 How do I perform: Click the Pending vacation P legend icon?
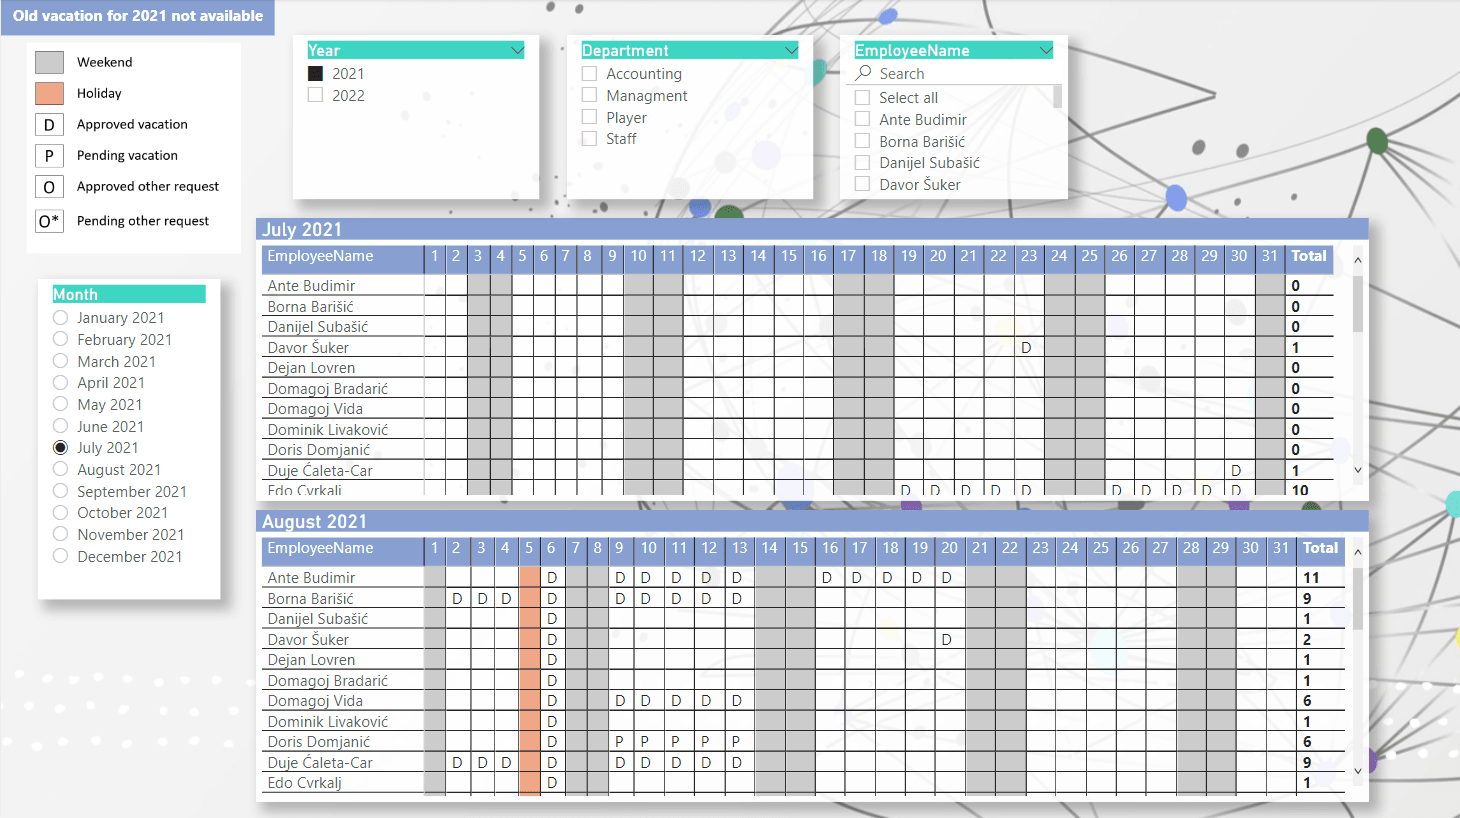point(49,155)
